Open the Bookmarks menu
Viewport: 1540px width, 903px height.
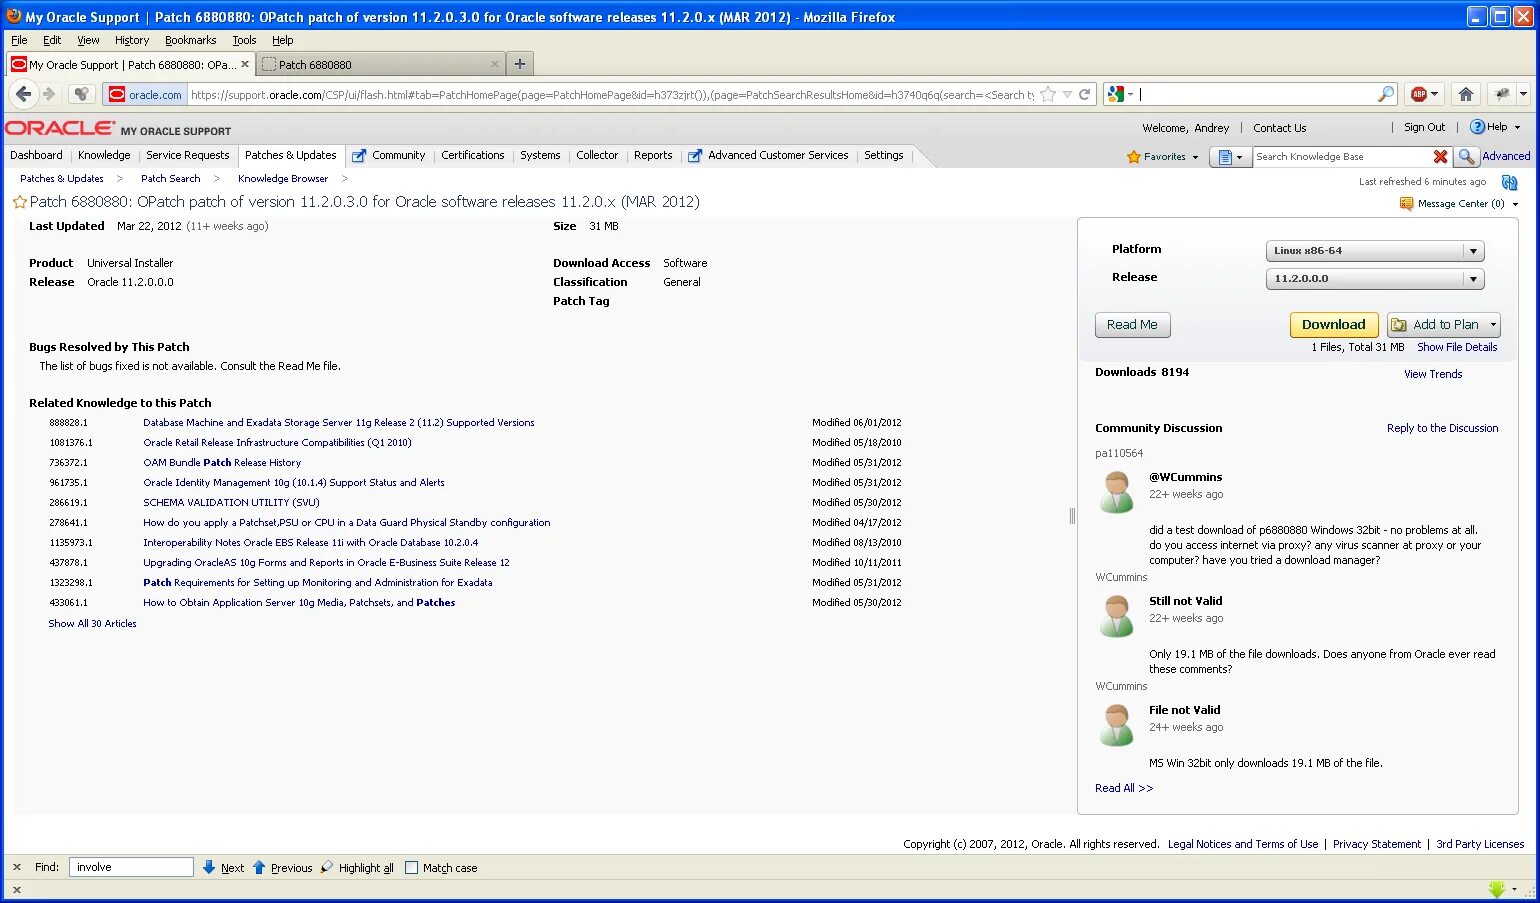click(190, 40)
